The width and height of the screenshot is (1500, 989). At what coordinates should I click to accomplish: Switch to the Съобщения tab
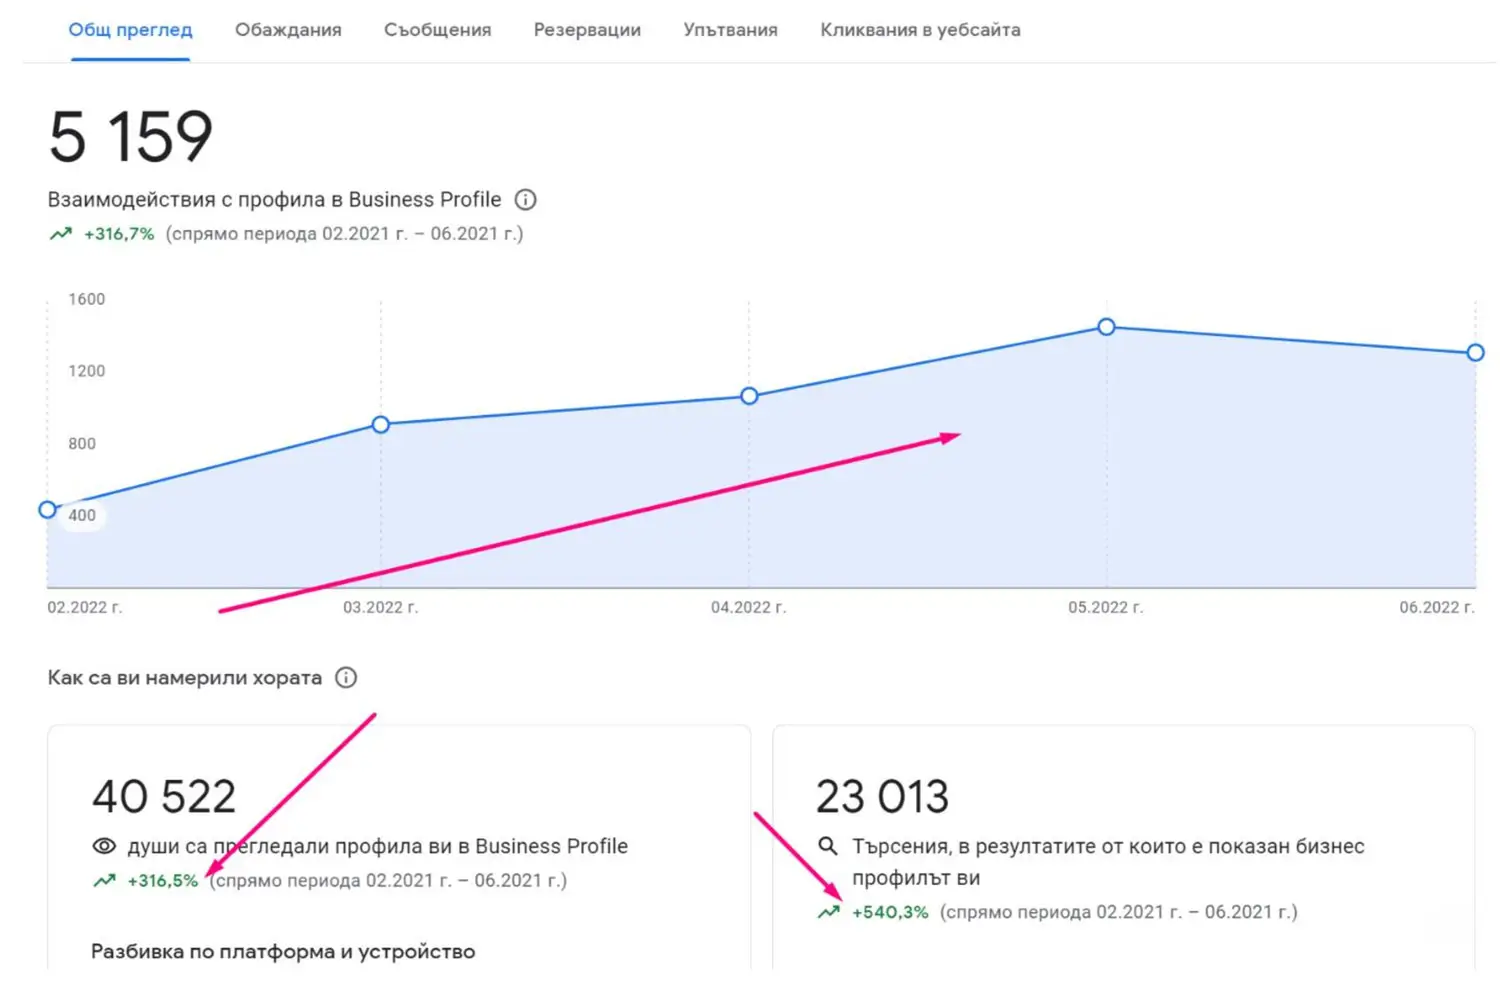[437, 30]
